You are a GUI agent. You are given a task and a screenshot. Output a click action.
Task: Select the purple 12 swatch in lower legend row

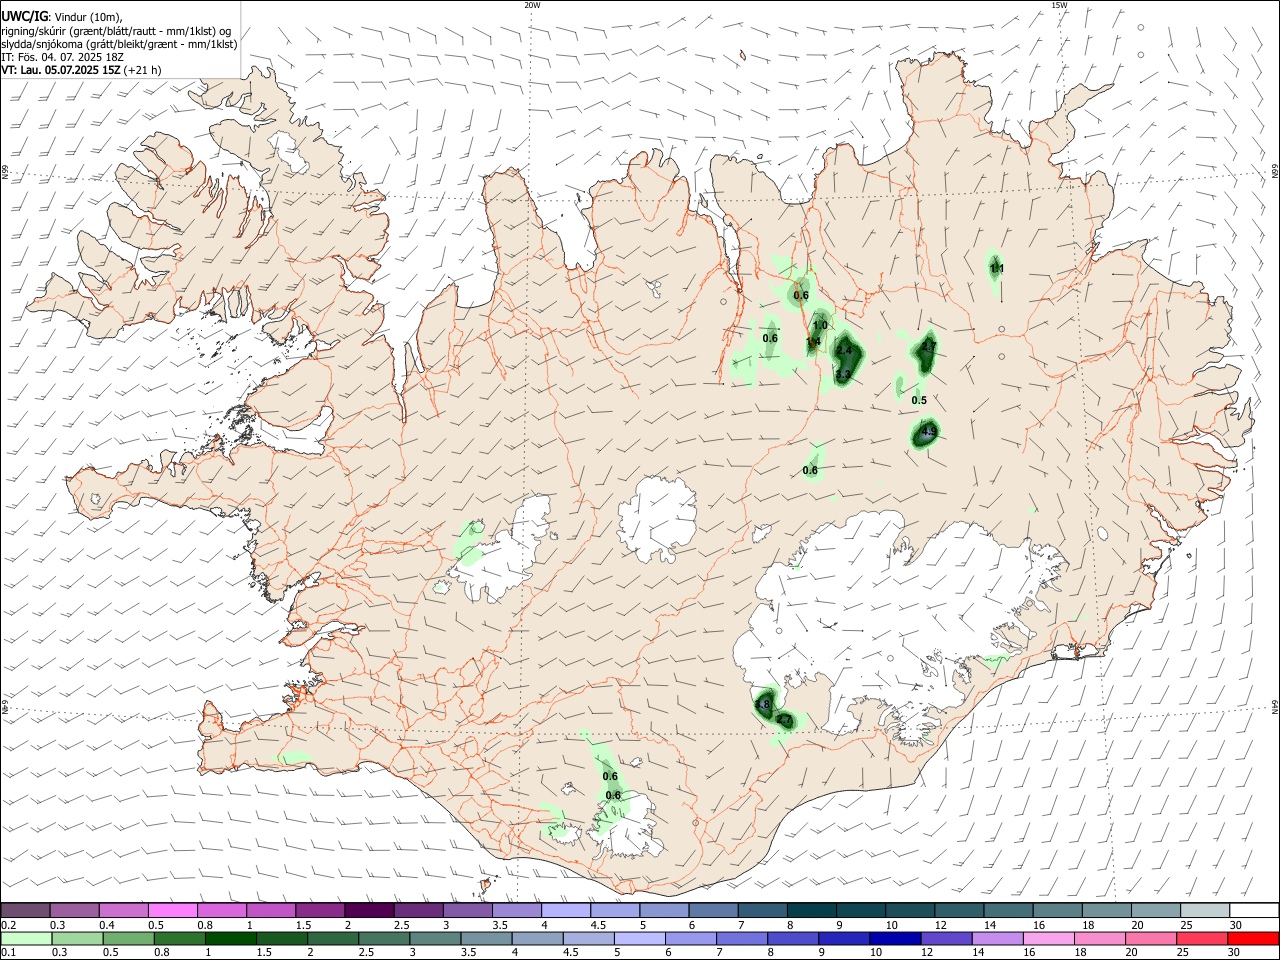[947, 938]
